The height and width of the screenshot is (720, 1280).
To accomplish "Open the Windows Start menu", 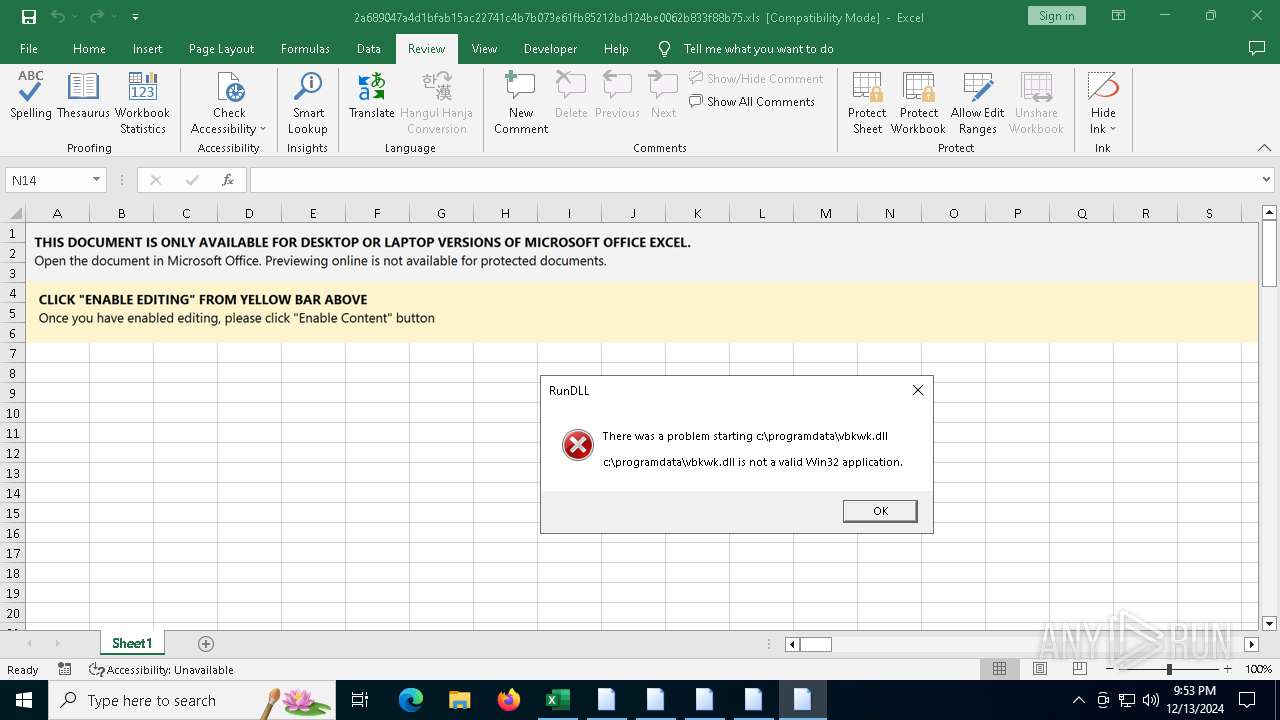I will (24, 700).
